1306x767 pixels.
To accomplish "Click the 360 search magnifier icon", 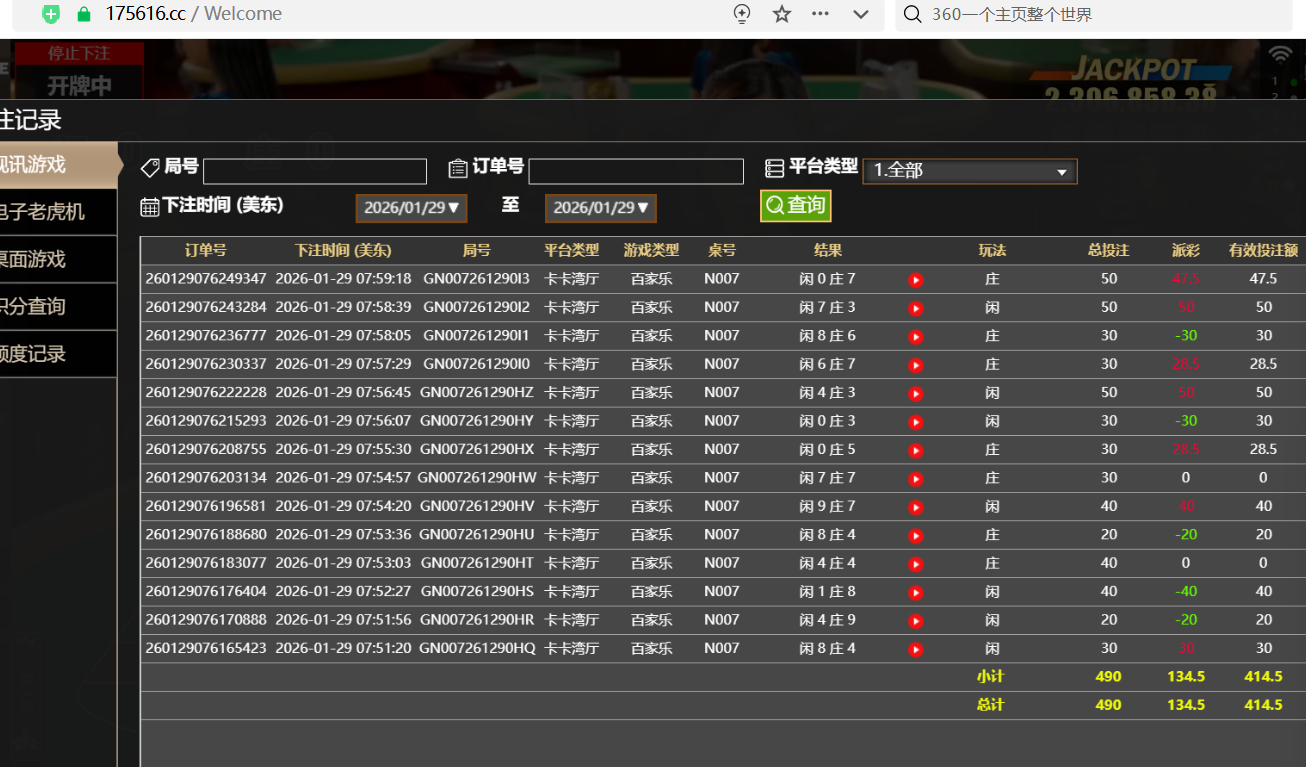I will tap(912, 14).
